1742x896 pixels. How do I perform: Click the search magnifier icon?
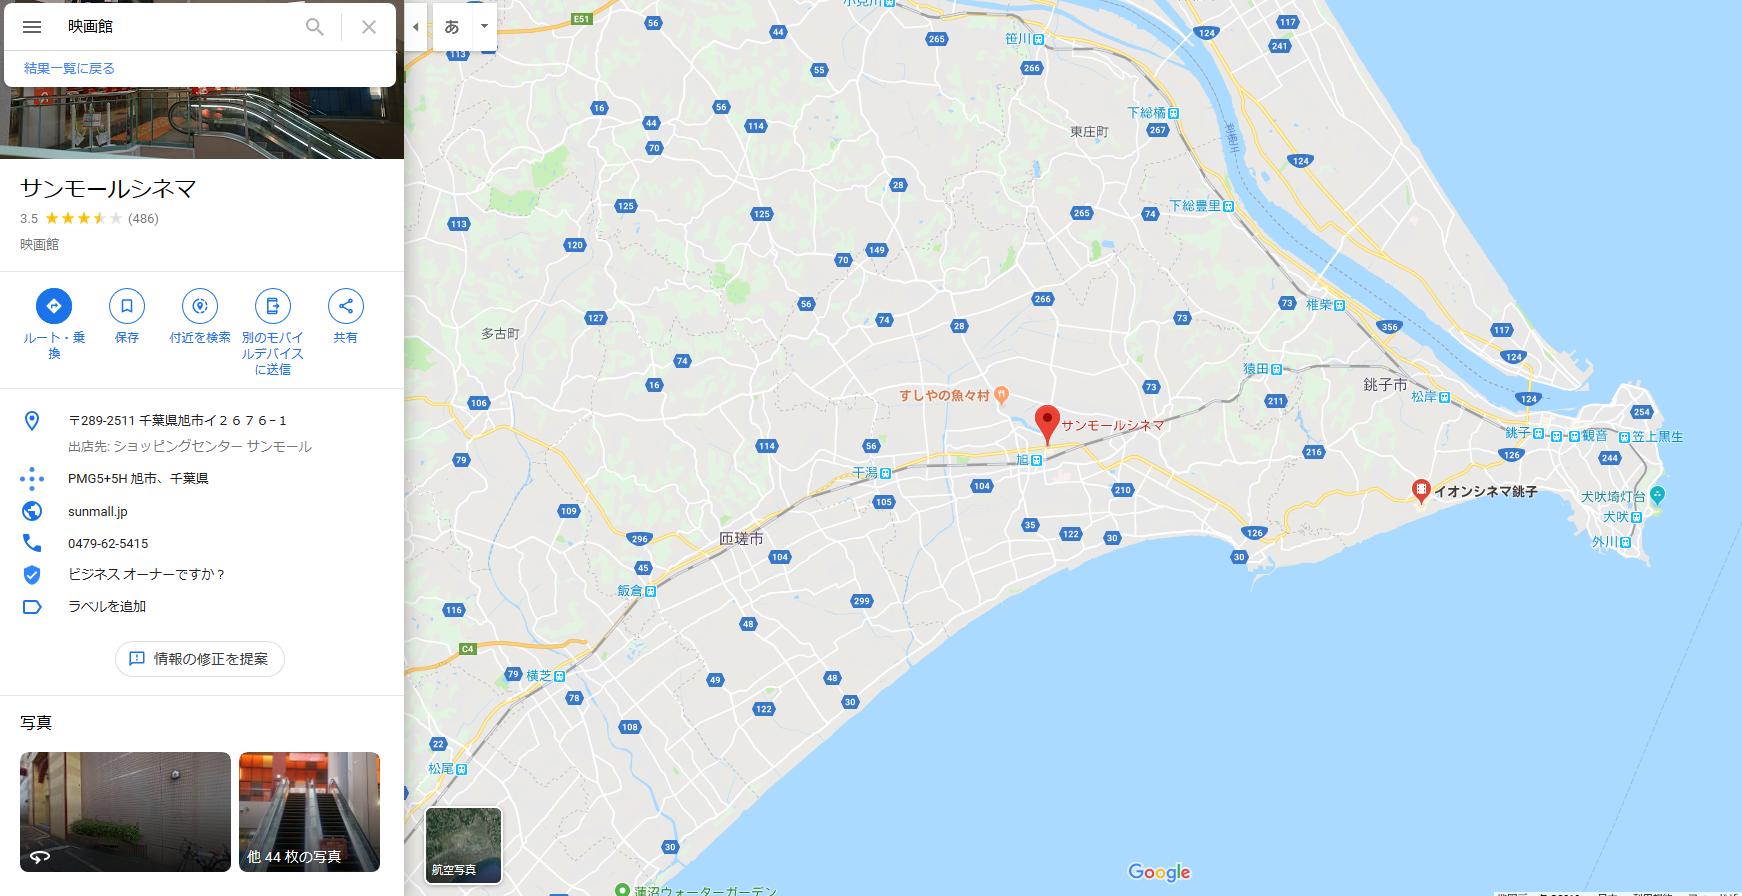[x=315, y=27]
